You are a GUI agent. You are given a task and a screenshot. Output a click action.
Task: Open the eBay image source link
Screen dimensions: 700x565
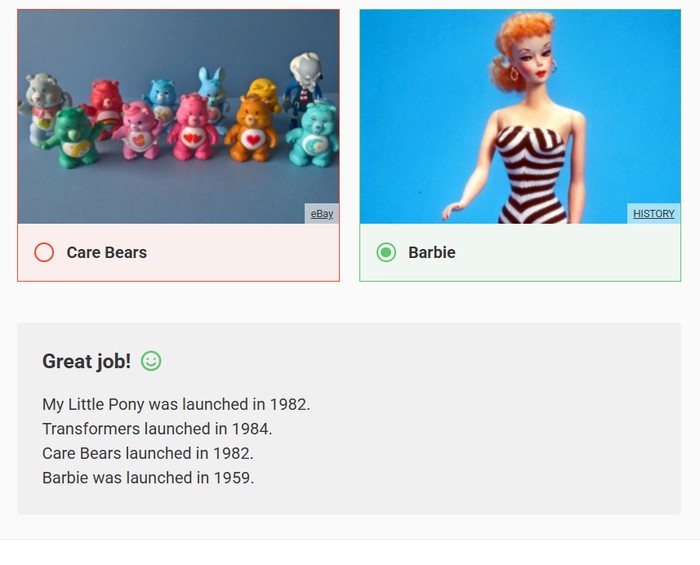pyautogui.click(x=321, y=214)
